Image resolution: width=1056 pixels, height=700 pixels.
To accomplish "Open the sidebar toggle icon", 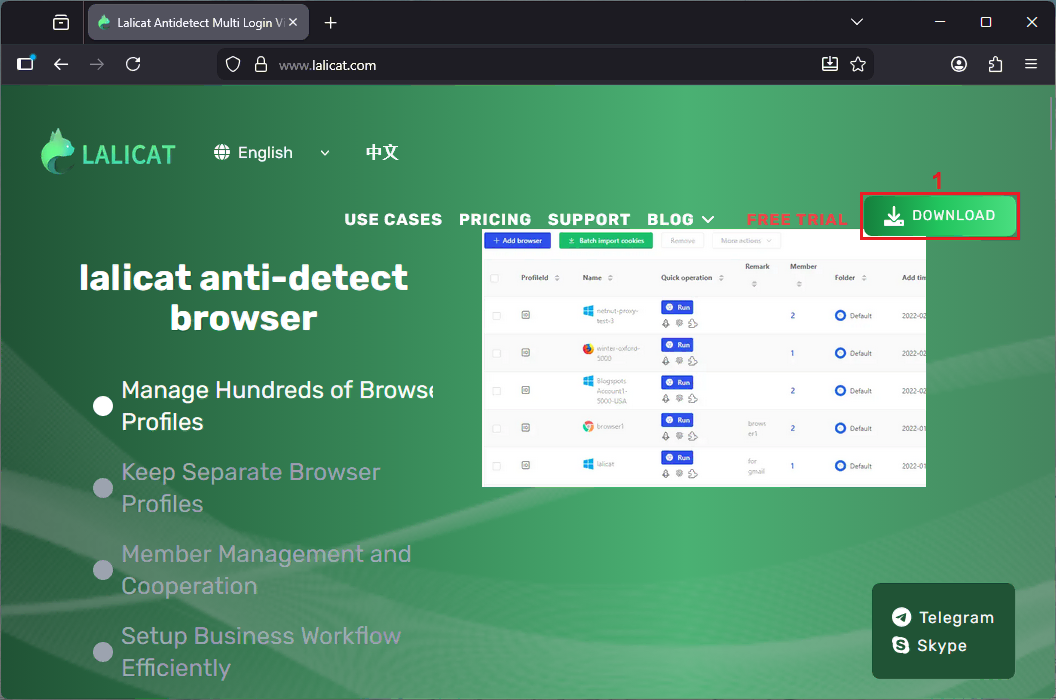I will coord(26,64).
